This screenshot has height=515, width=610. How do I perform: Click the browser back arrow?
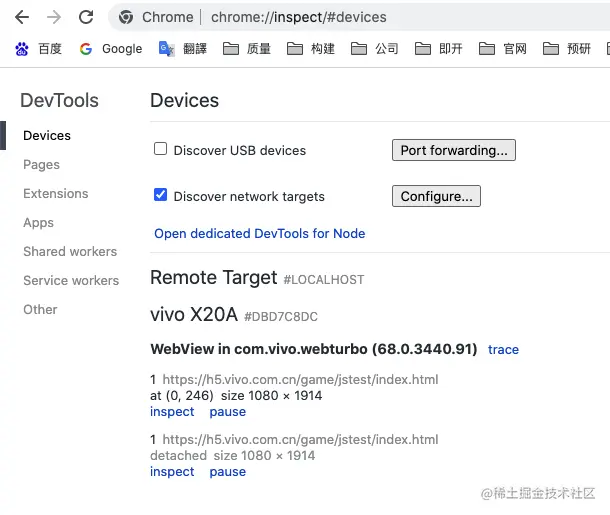pos(22,17)
